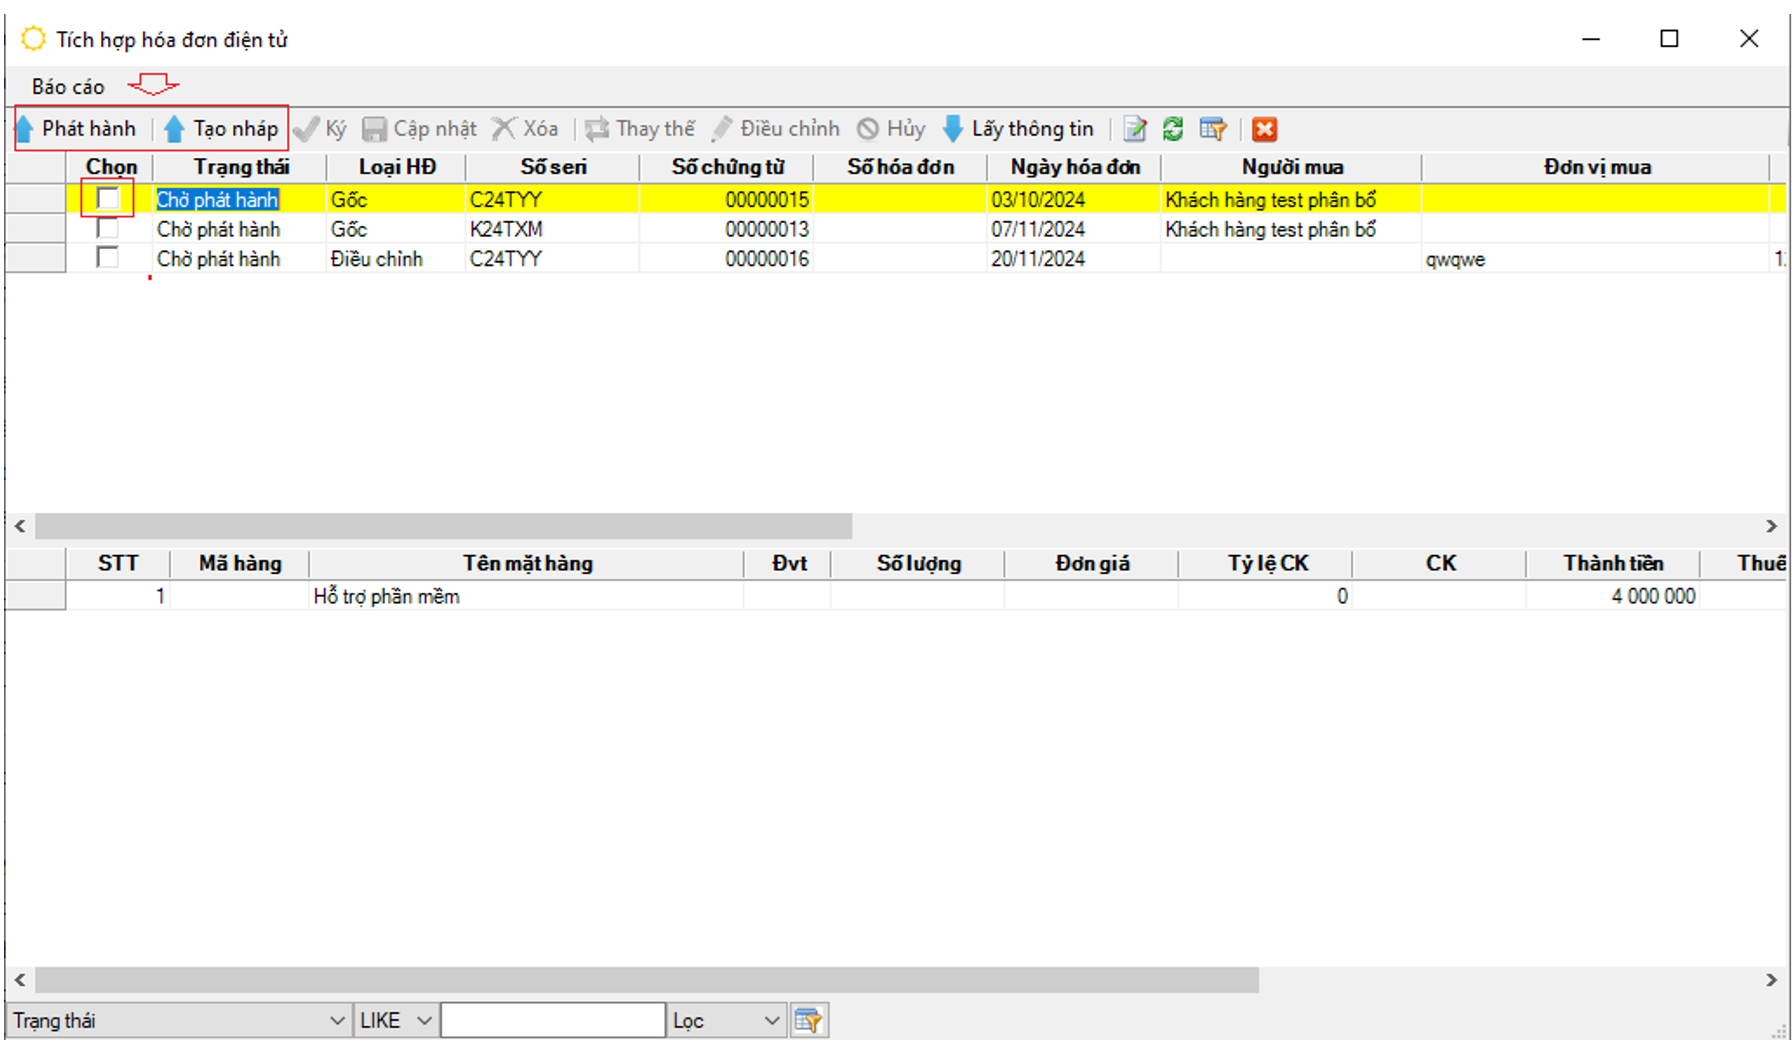Image resolution: width=1792 pixels, height=1044 pixels.
Task: Tick checkbox for invoice 00000013
Action: 108,229
